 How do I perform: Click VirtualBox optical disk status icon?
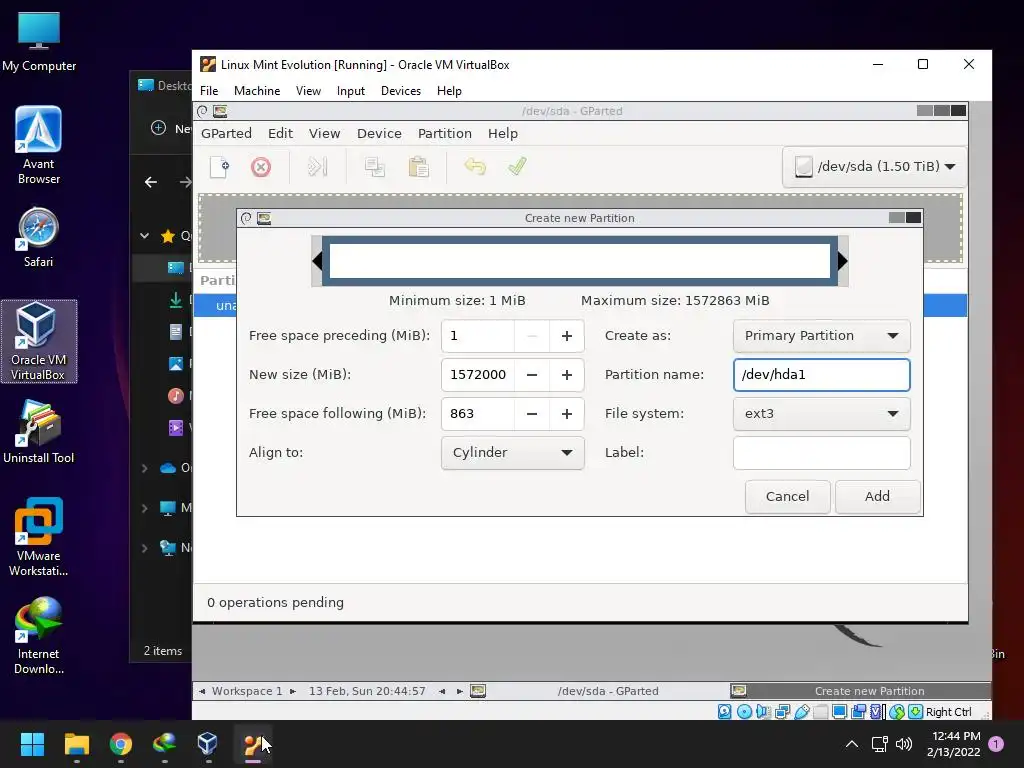click(x=744, y=712)
